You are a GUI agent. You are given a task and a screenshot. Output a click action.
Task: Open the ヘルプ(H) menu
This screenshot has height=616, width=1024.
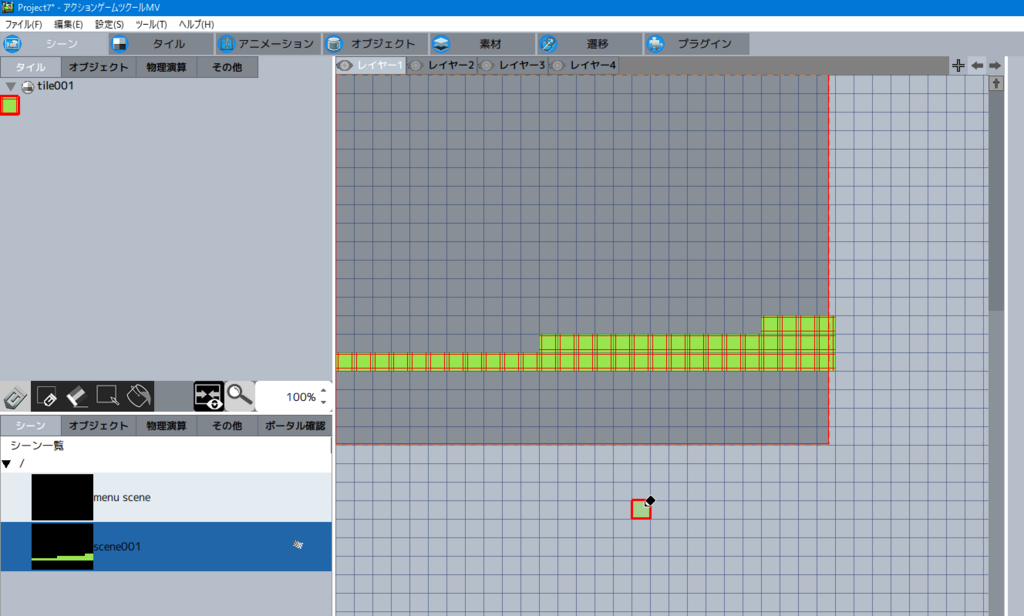pos(196,24)
